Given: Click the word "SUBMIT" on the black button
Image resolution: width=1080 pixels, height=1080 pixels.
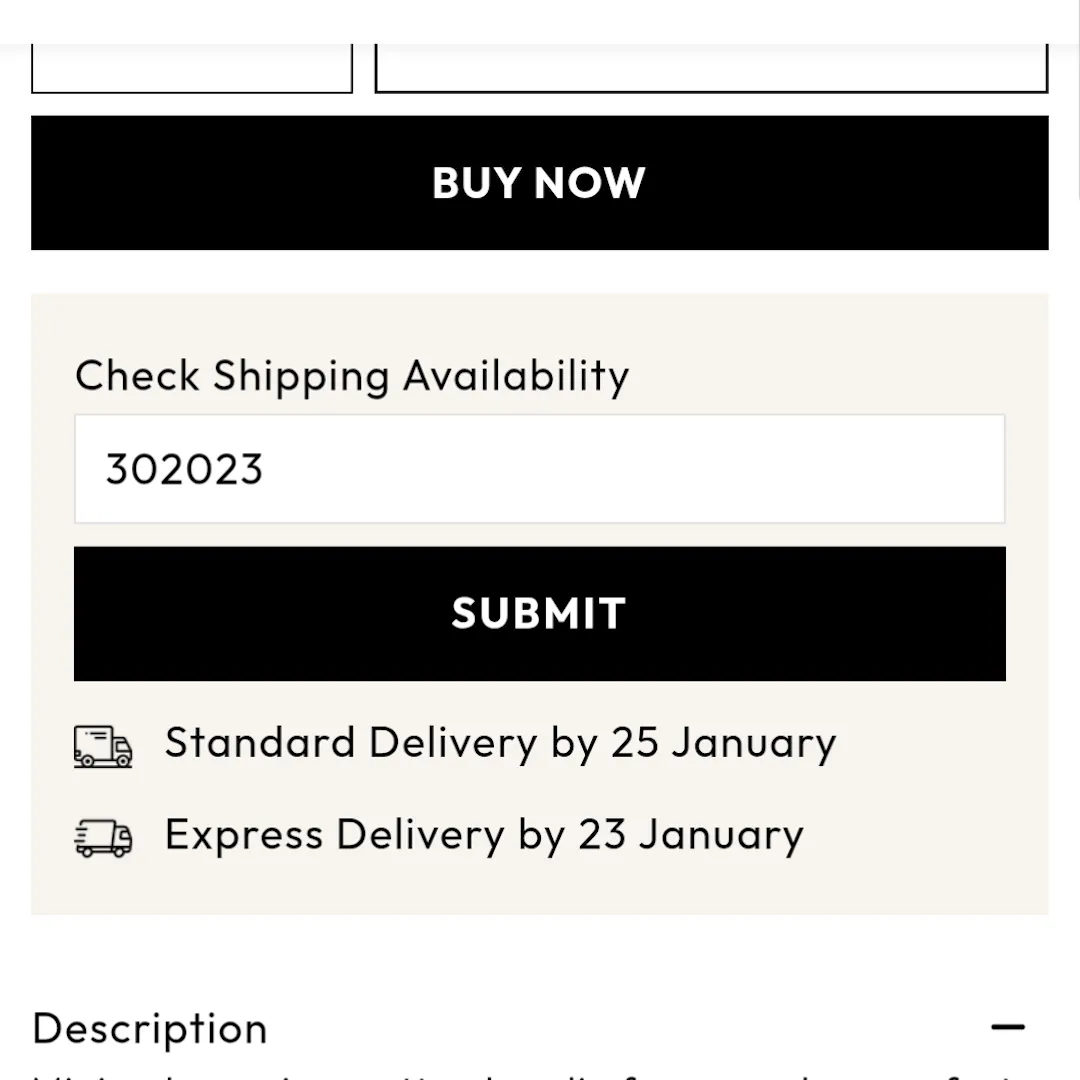Looking at the screenshot, I should coord(539,613).
